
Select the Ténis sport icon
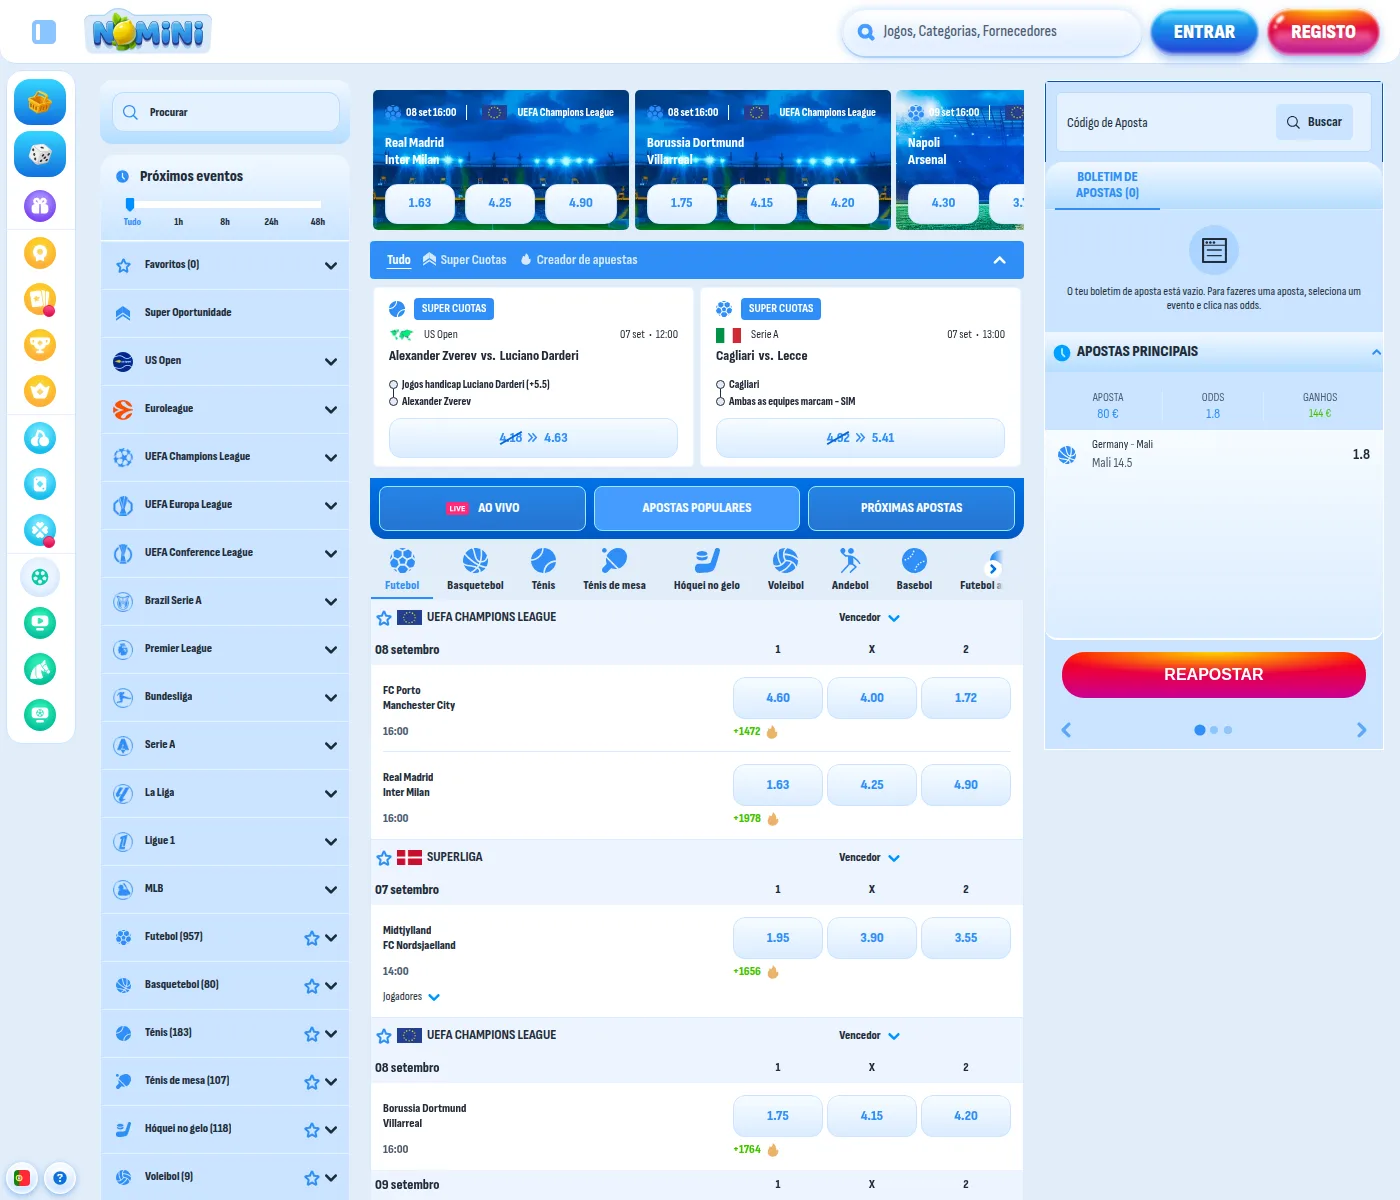tap(543, 569)
